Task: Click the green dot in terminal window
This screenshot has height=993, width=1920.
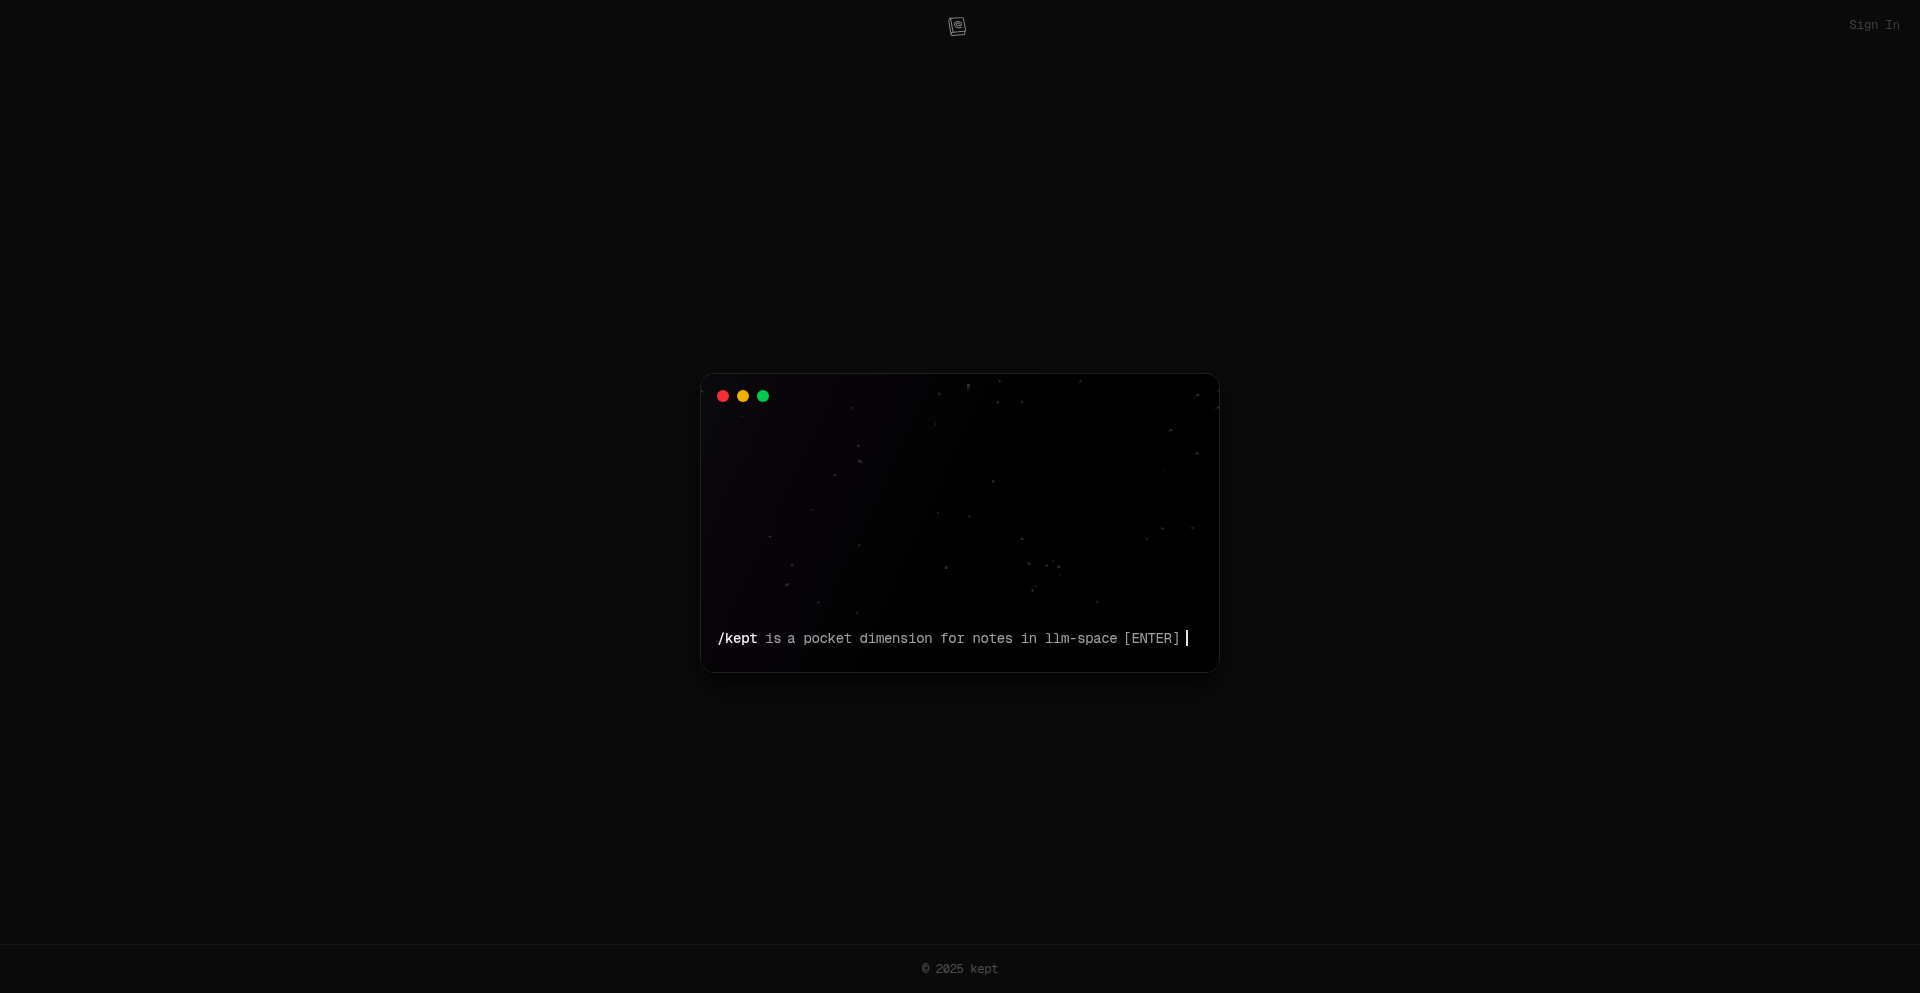Action: tap(763, 396)
